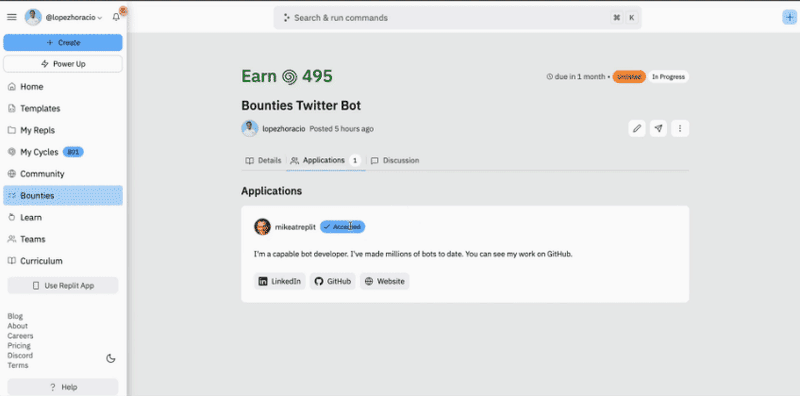
Task: Click the In Progress status badge
Action: 668,77
